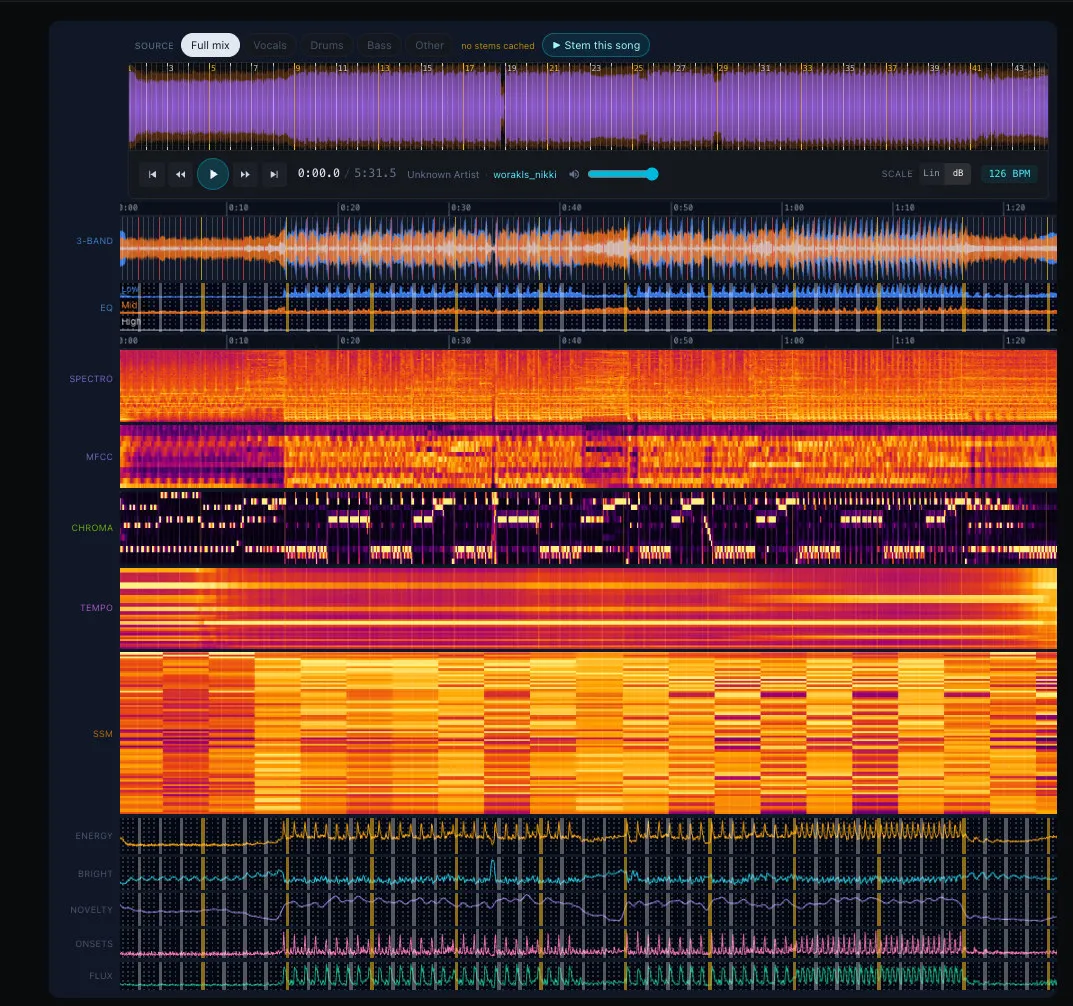Click the Unknown Artist label
The width and height of the screenshot is (1073, 1006).
[x=443, y=175]
